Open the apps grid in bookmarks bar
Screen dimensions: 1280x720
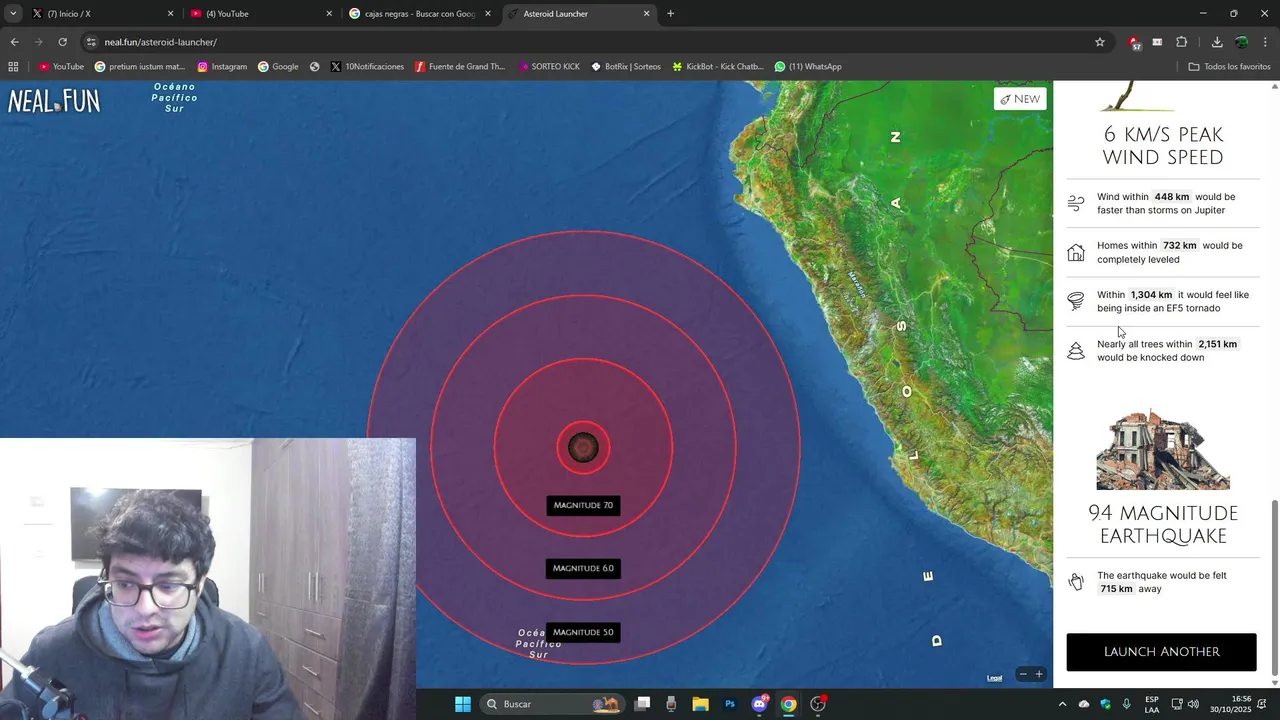[13, 67]
